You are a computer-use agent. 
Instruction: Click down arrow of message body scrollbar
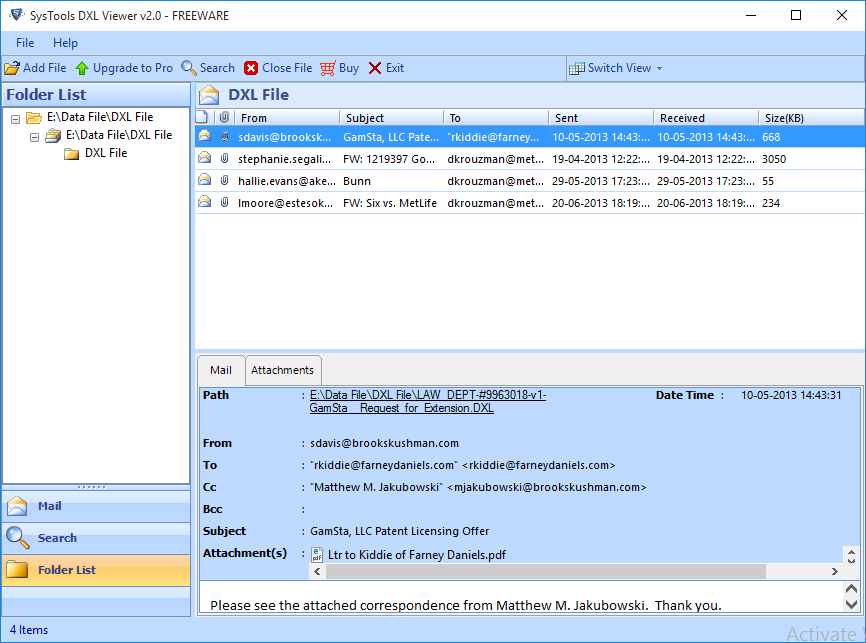(851, 605)
